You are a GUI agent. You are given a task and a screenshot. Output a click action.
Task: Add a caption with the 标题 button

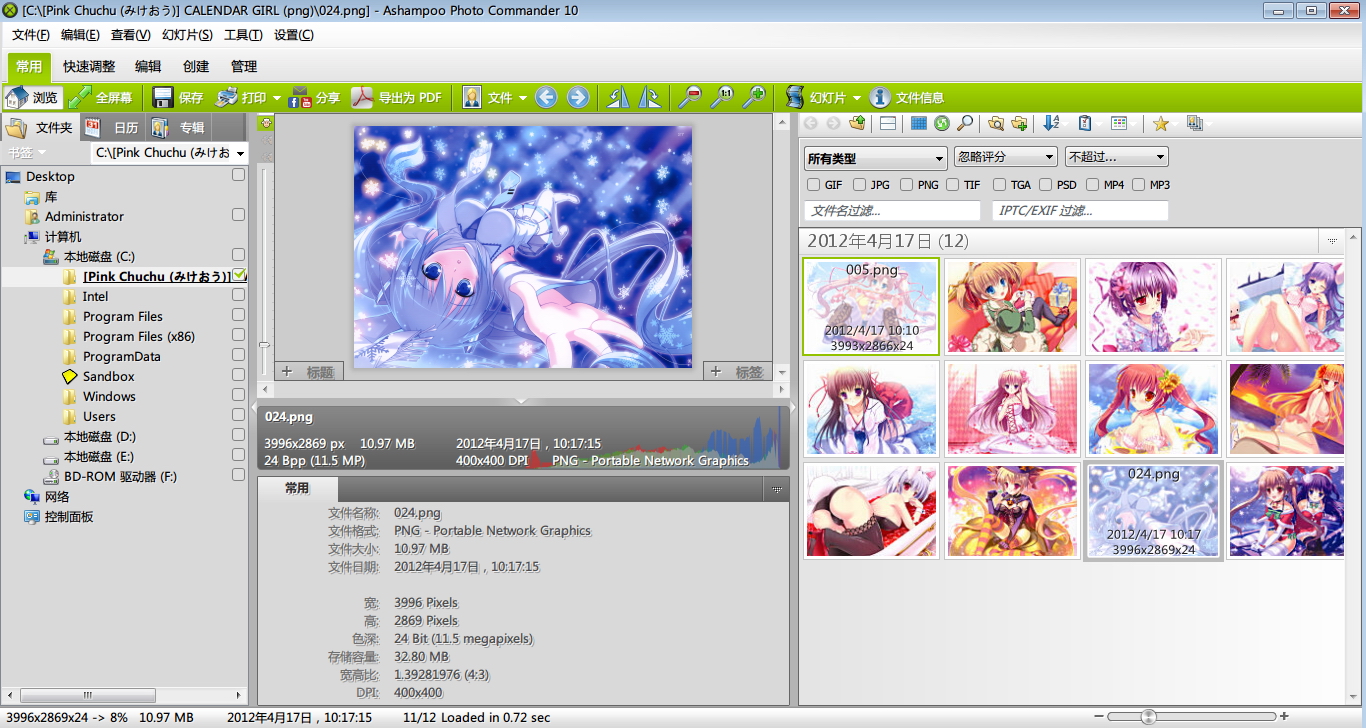[309, 372]
